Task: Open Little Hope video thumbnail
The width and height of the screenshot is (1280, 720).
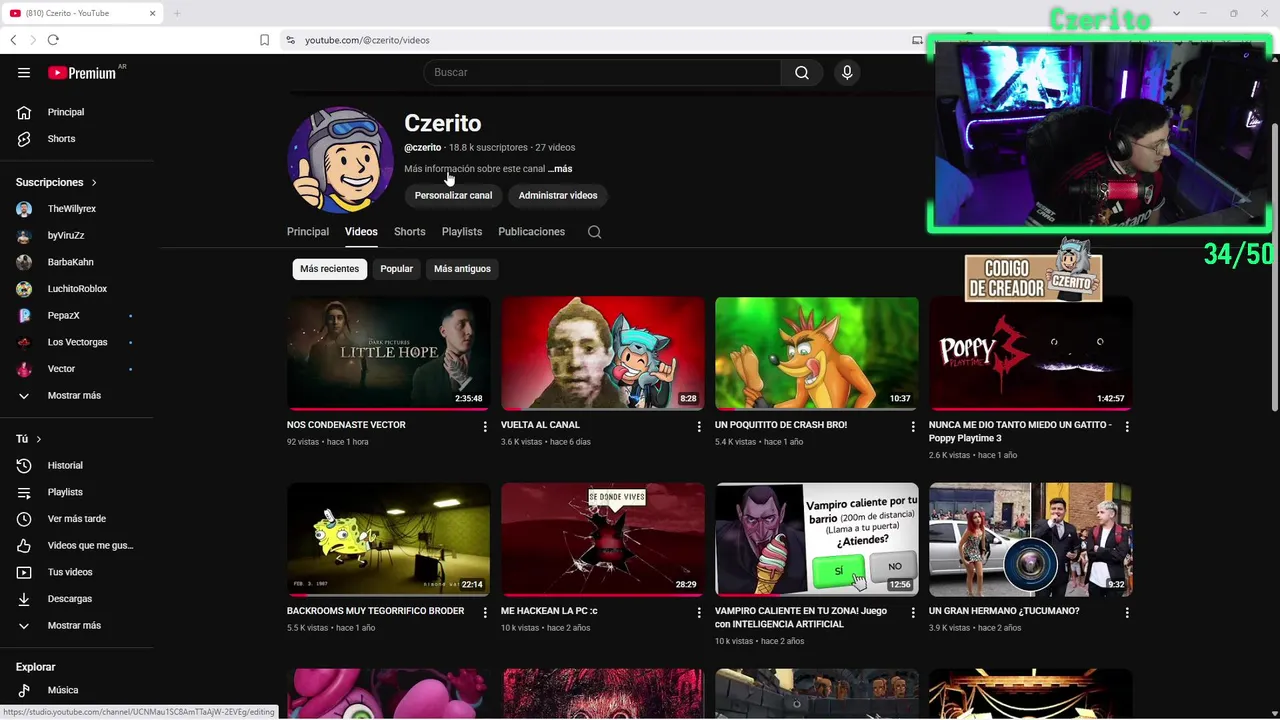Action: [389, 354]
